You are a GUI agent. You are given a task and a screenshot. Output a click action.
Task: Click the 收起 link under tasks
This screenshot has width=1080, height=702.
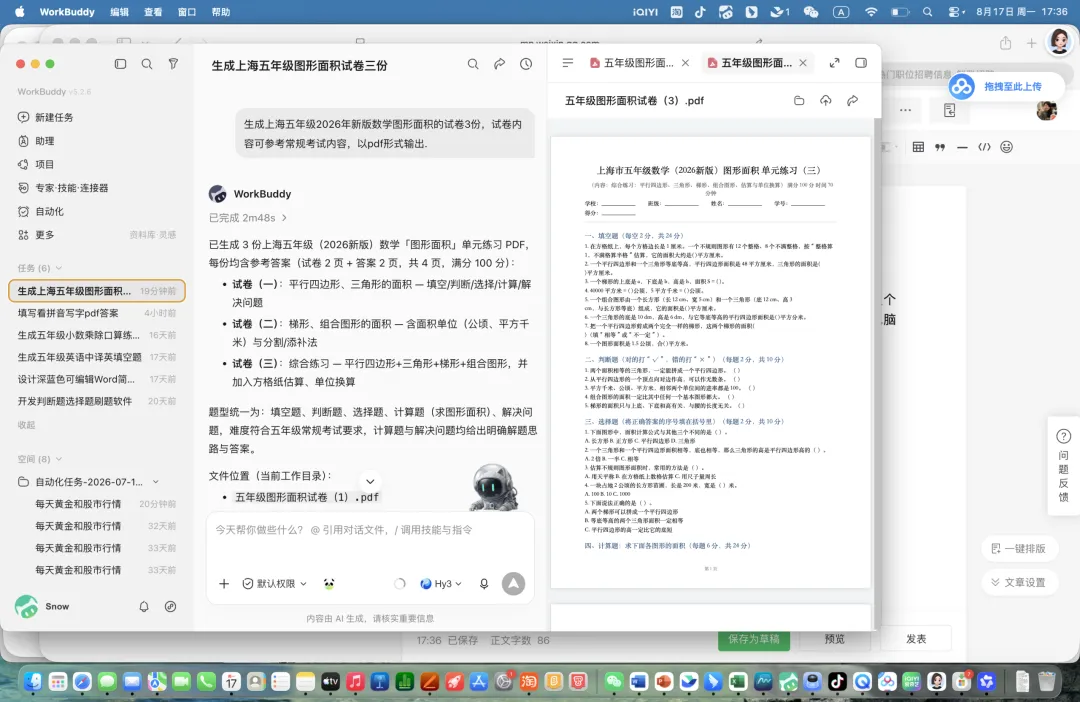(26, 424)
